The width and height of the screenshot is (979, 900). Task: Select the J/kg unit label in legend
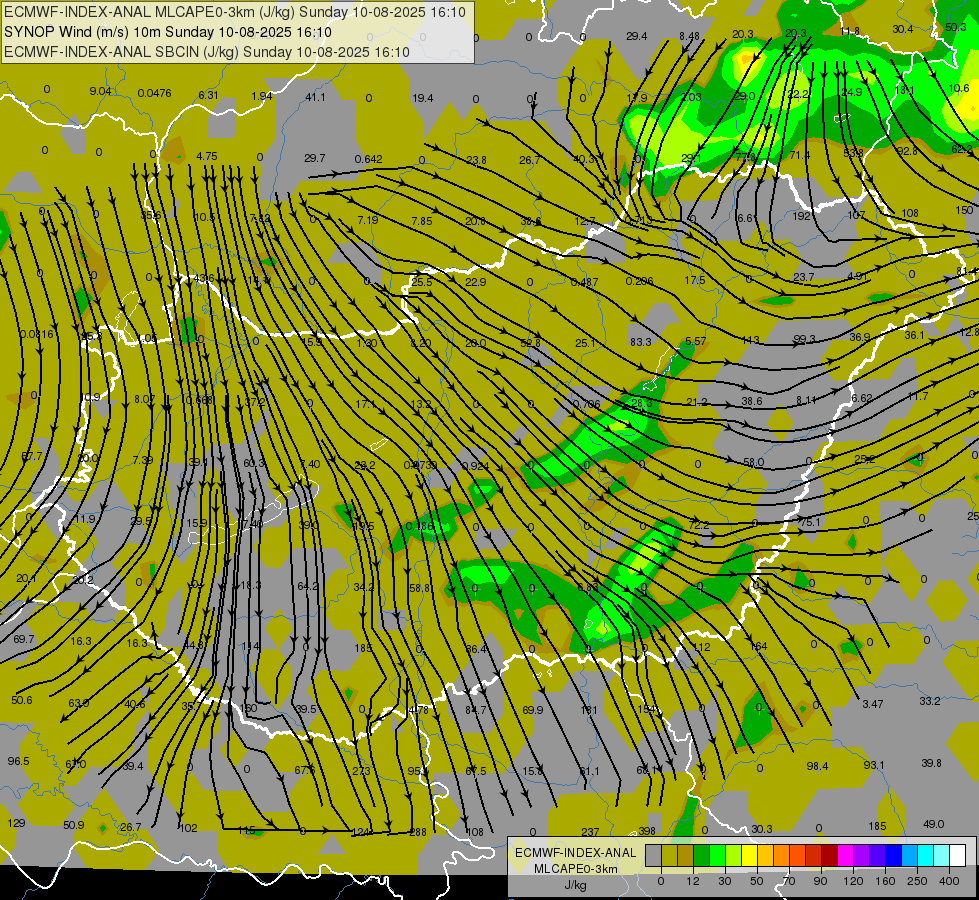(x=576, y=885)
